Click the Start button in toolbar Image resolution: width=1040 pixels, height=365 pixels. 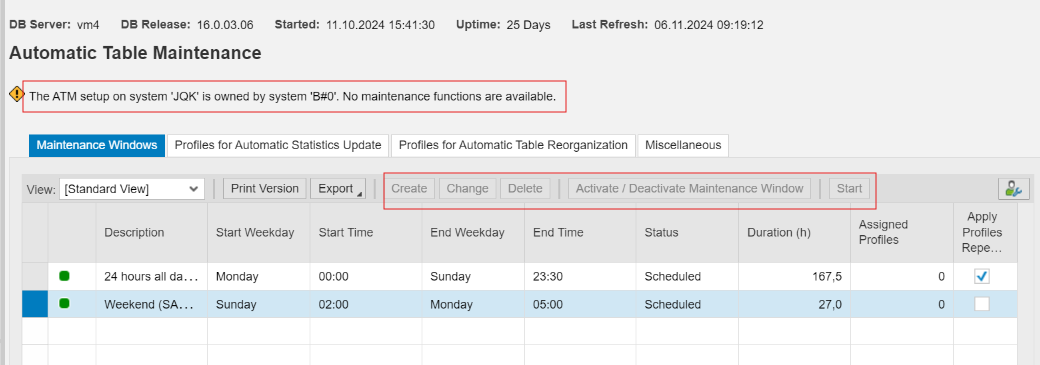pos(849,189)
